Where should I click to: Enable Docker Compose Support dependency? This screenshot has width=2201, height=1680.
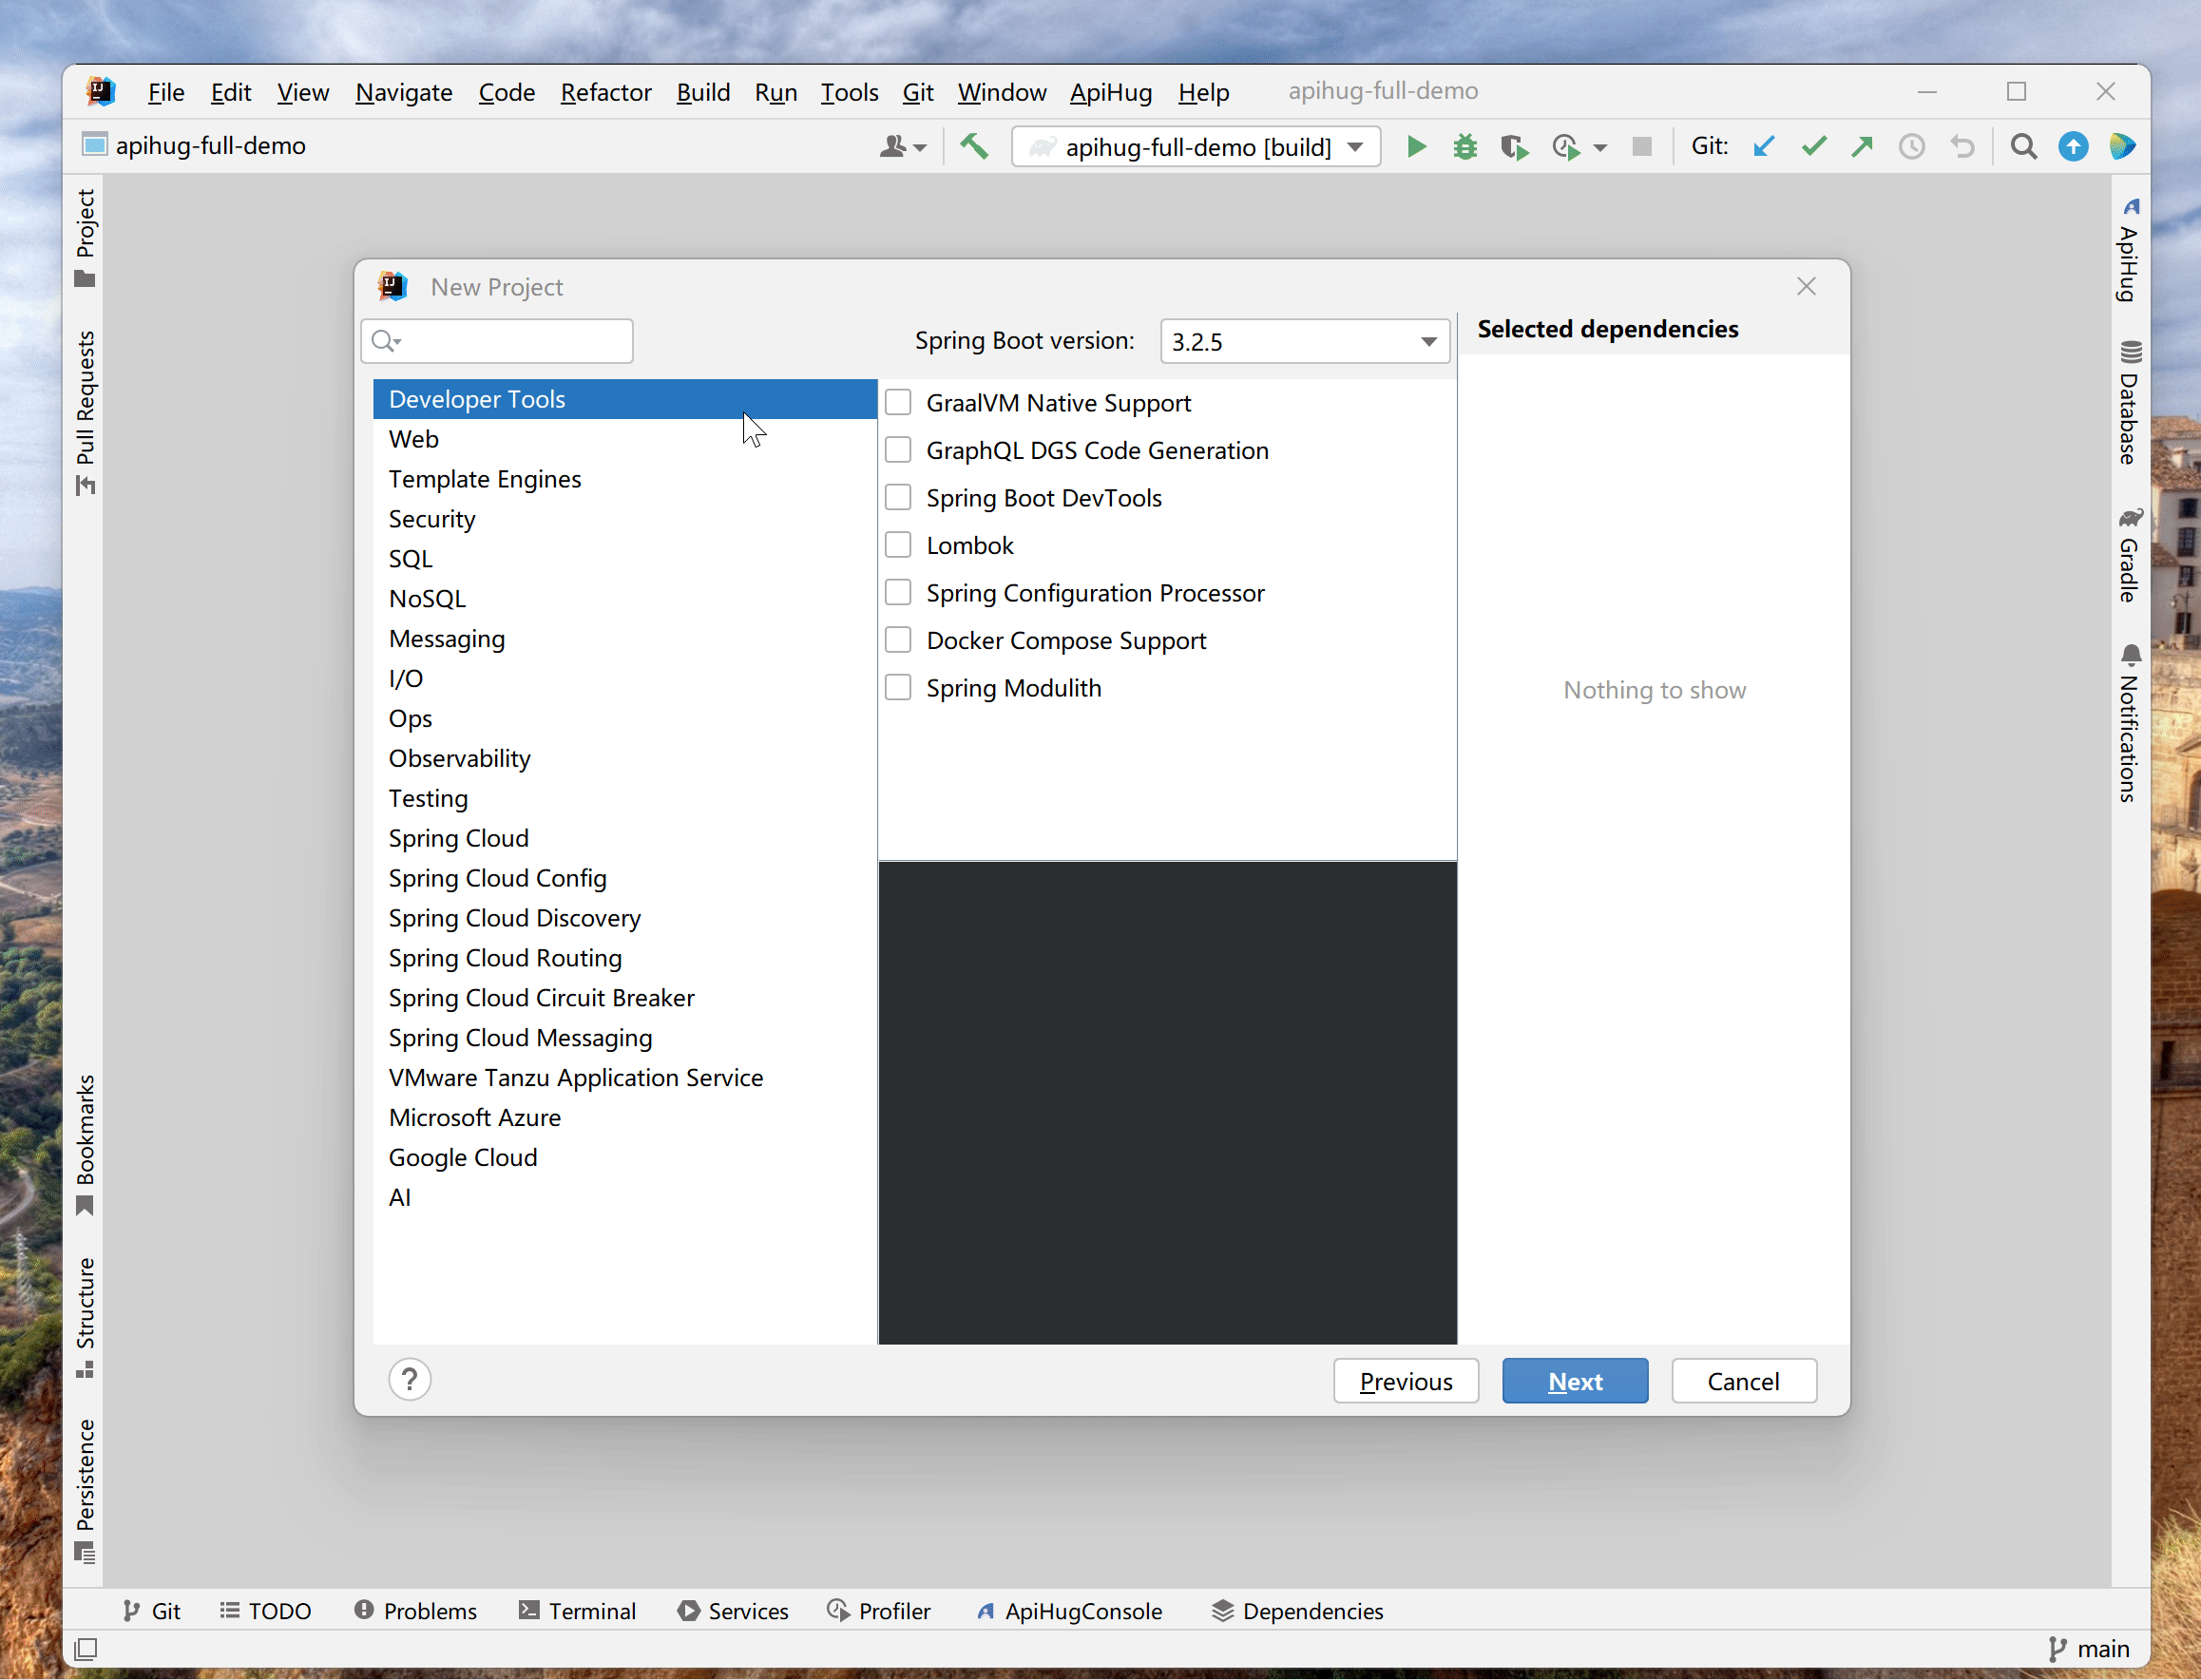900,639
